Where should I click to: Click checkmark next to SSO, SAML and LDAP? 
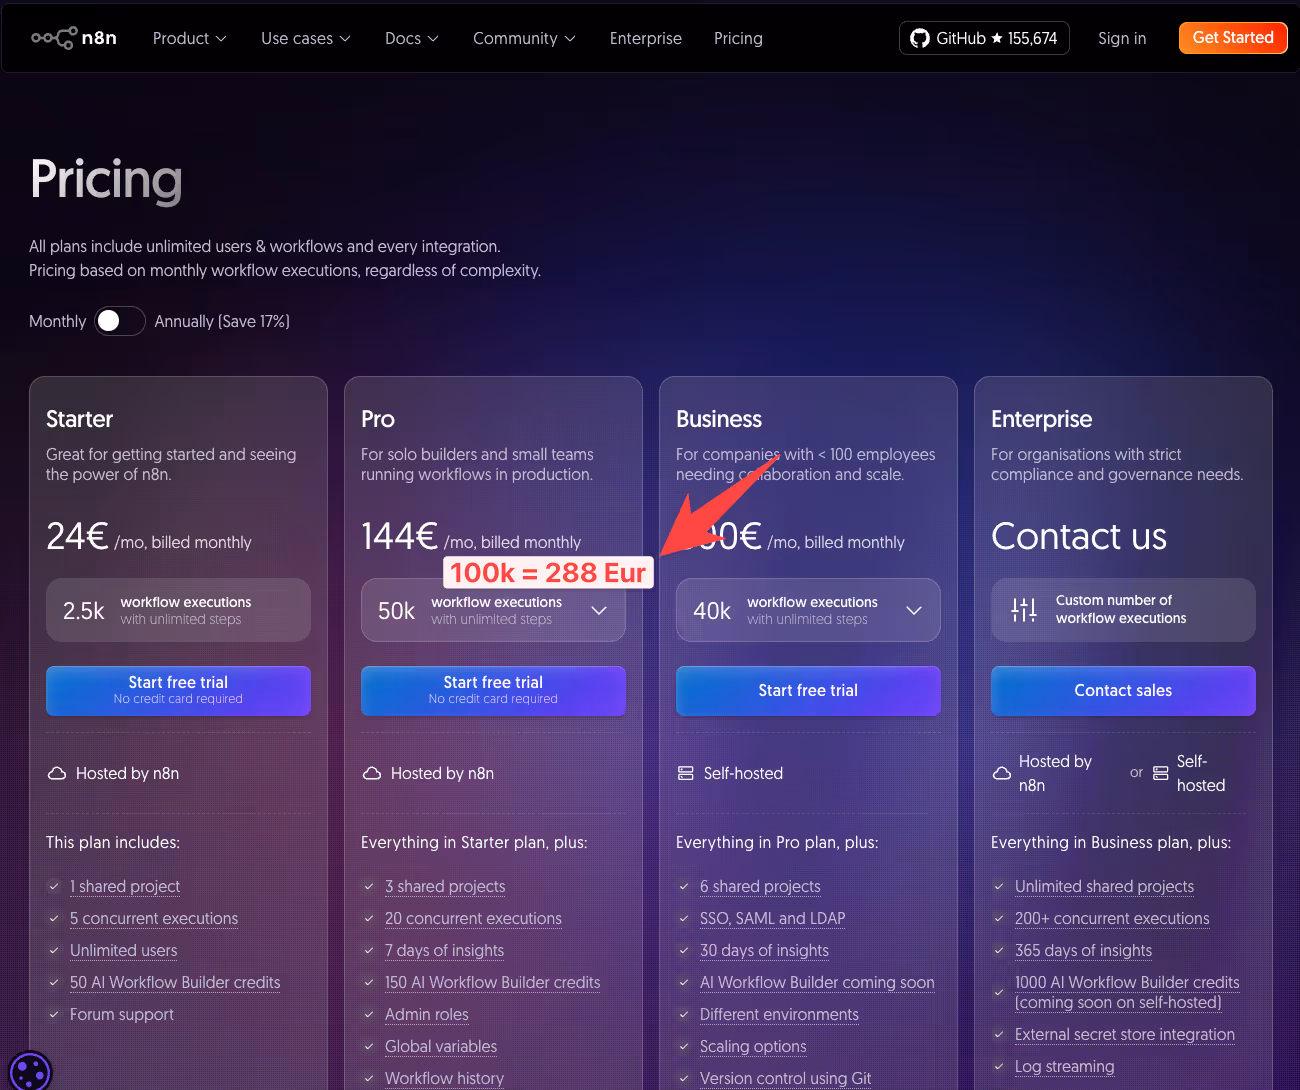coord(684,918)
